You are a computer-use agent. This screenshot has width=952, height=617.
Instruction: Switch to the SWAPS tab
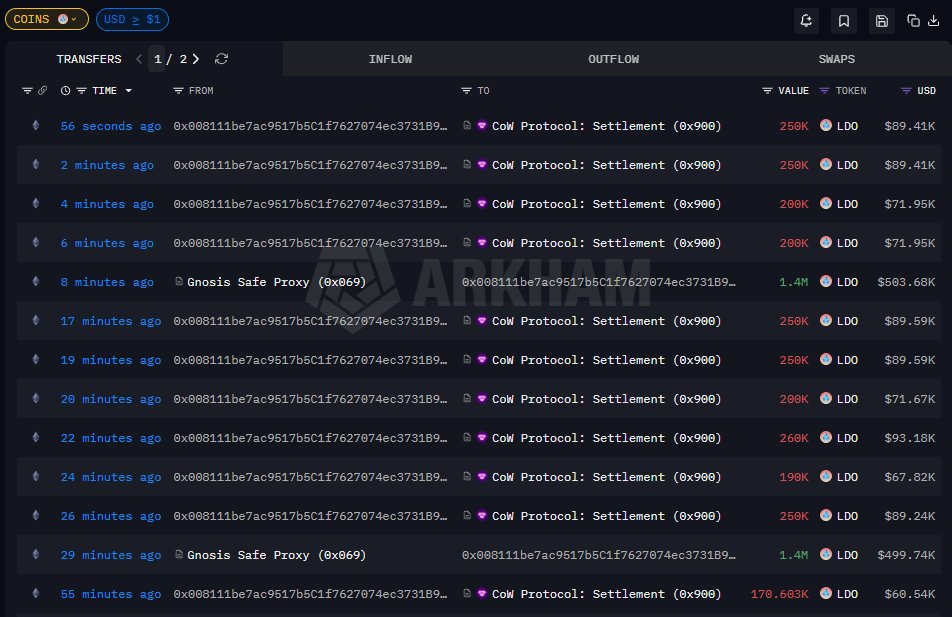point(836,59)
